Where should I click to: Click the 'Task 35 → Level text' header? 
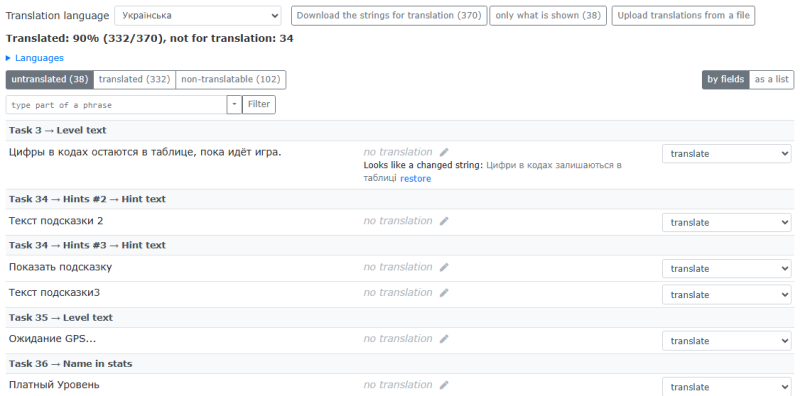pos(61,318)
